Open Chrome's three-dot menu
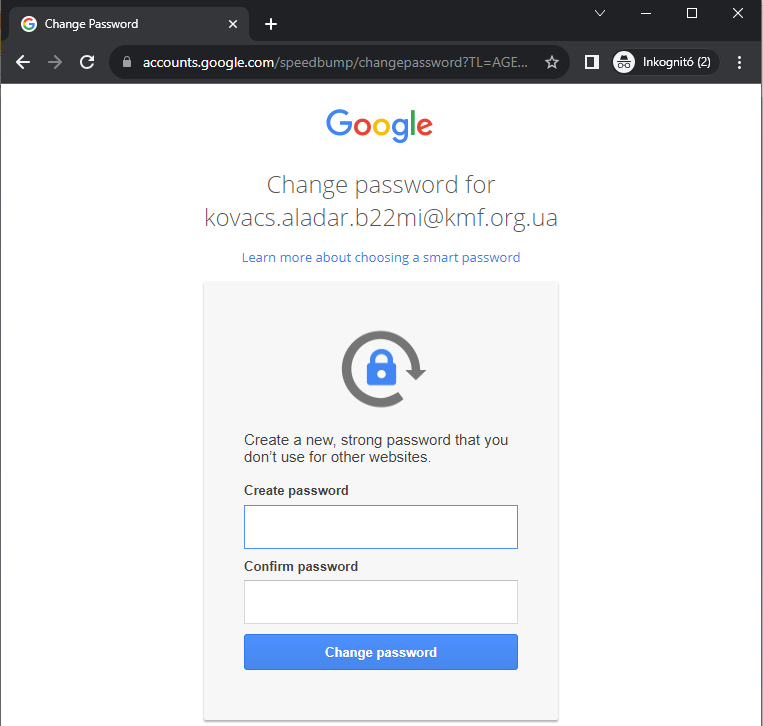The height and width of the screenshot is (726, 763). 740,62
